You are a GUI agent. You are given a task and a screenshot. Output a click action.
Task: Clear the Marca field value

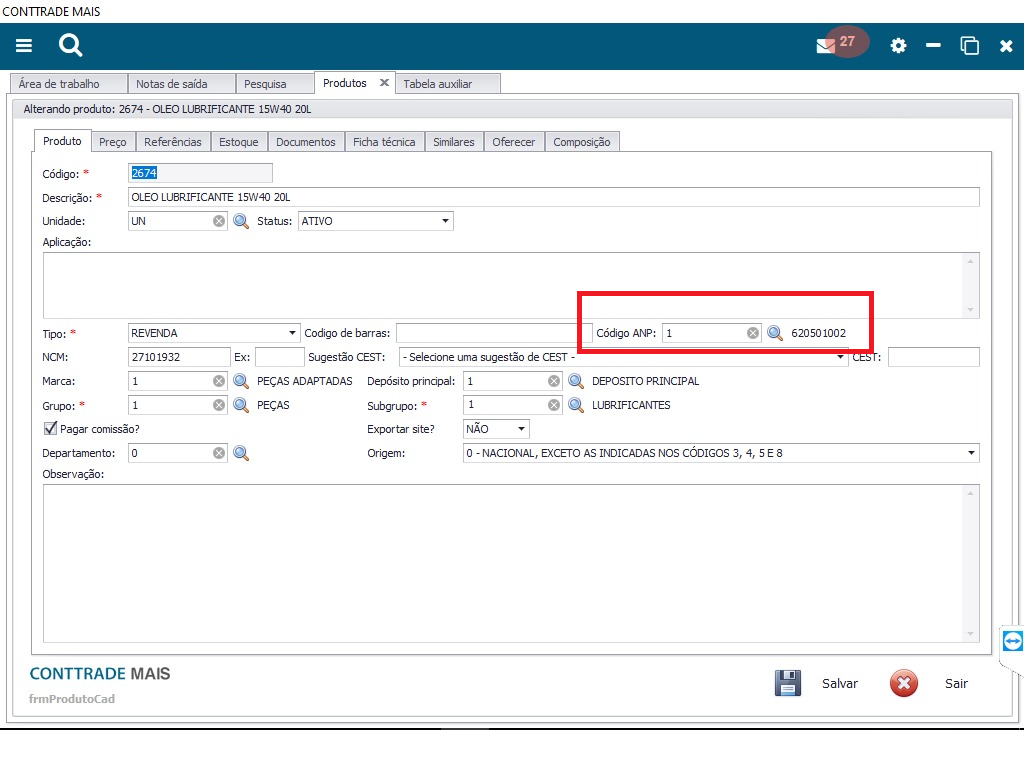[x=219, y=381]
